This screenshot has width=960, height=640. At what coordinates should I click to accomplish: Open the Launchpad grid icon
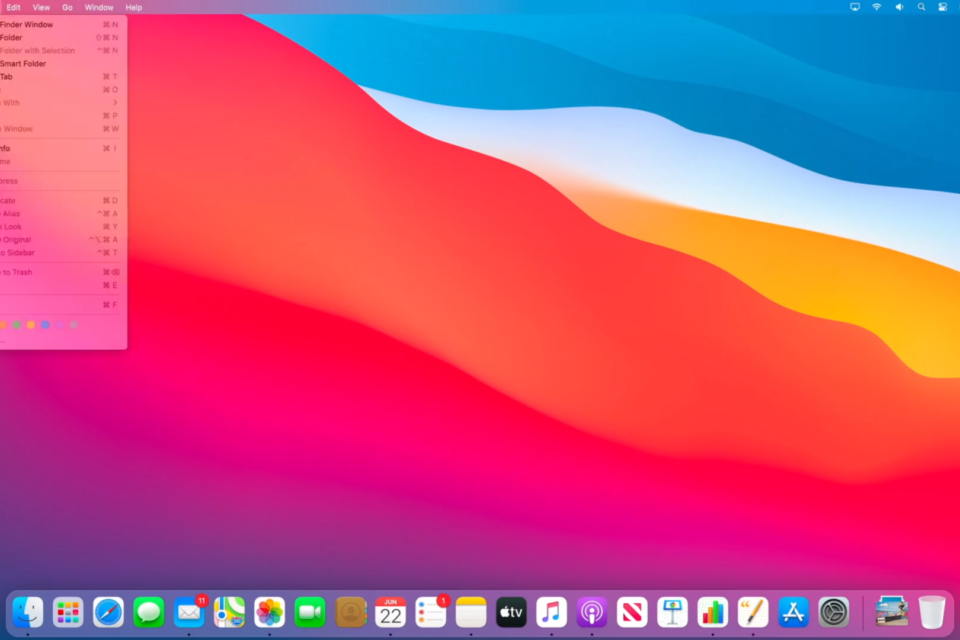coord(68,611)
